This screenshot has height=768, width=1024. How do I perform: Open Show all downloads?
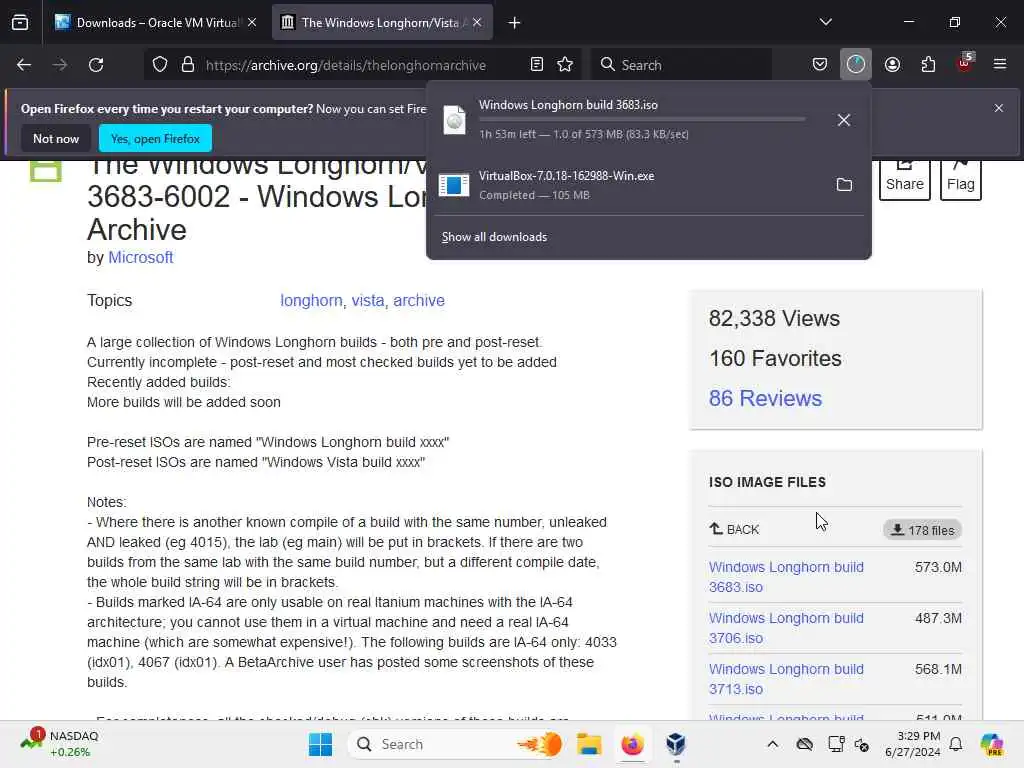(x=494, y=237)
